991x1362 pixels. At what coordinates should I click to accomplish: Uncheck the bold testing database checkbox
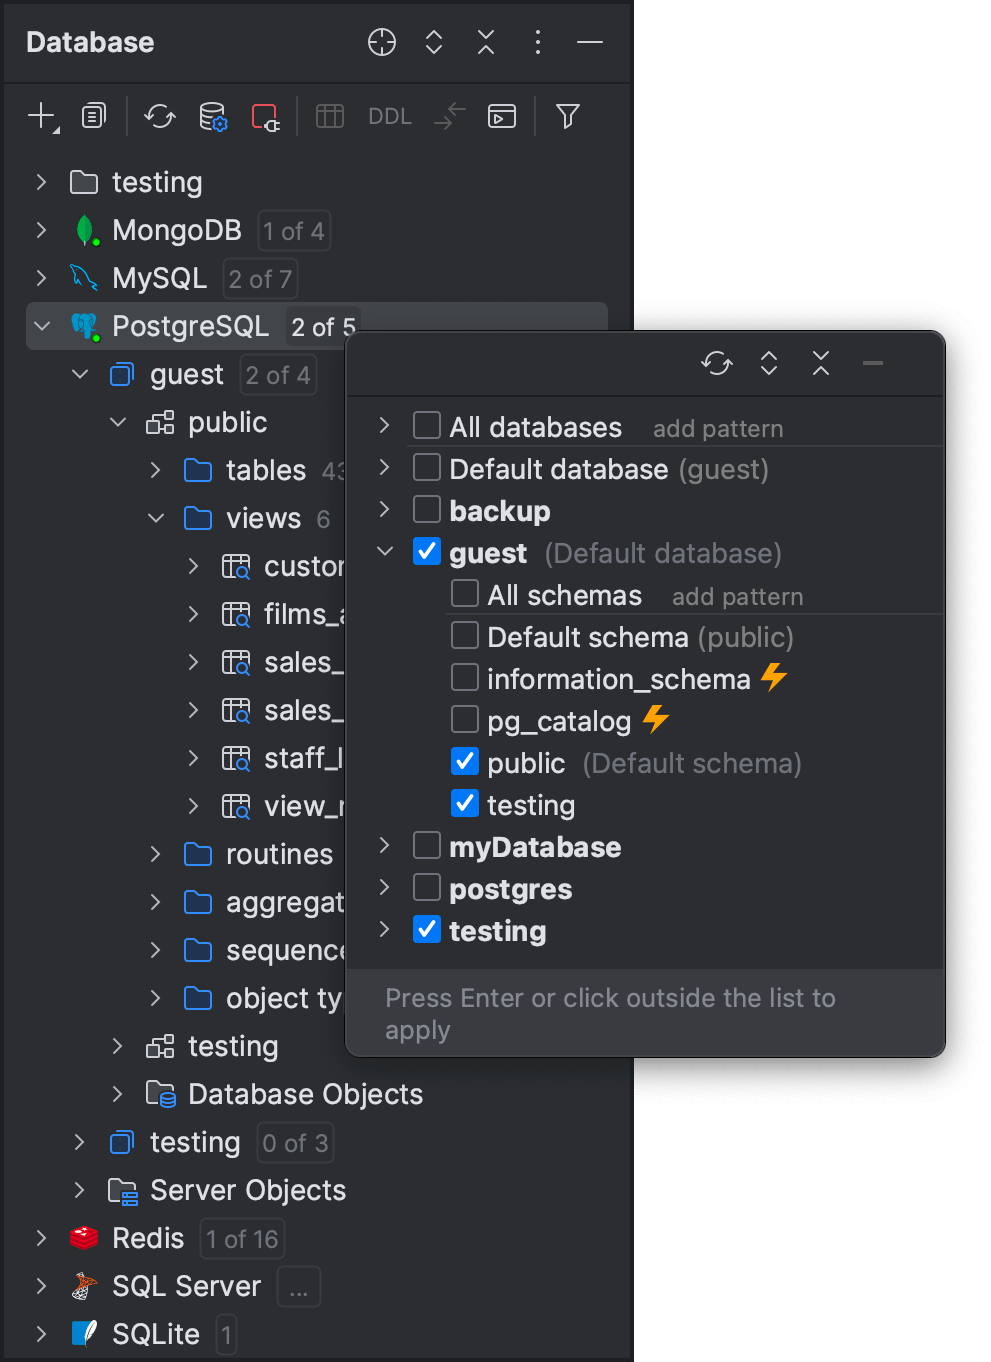(427, 929)
